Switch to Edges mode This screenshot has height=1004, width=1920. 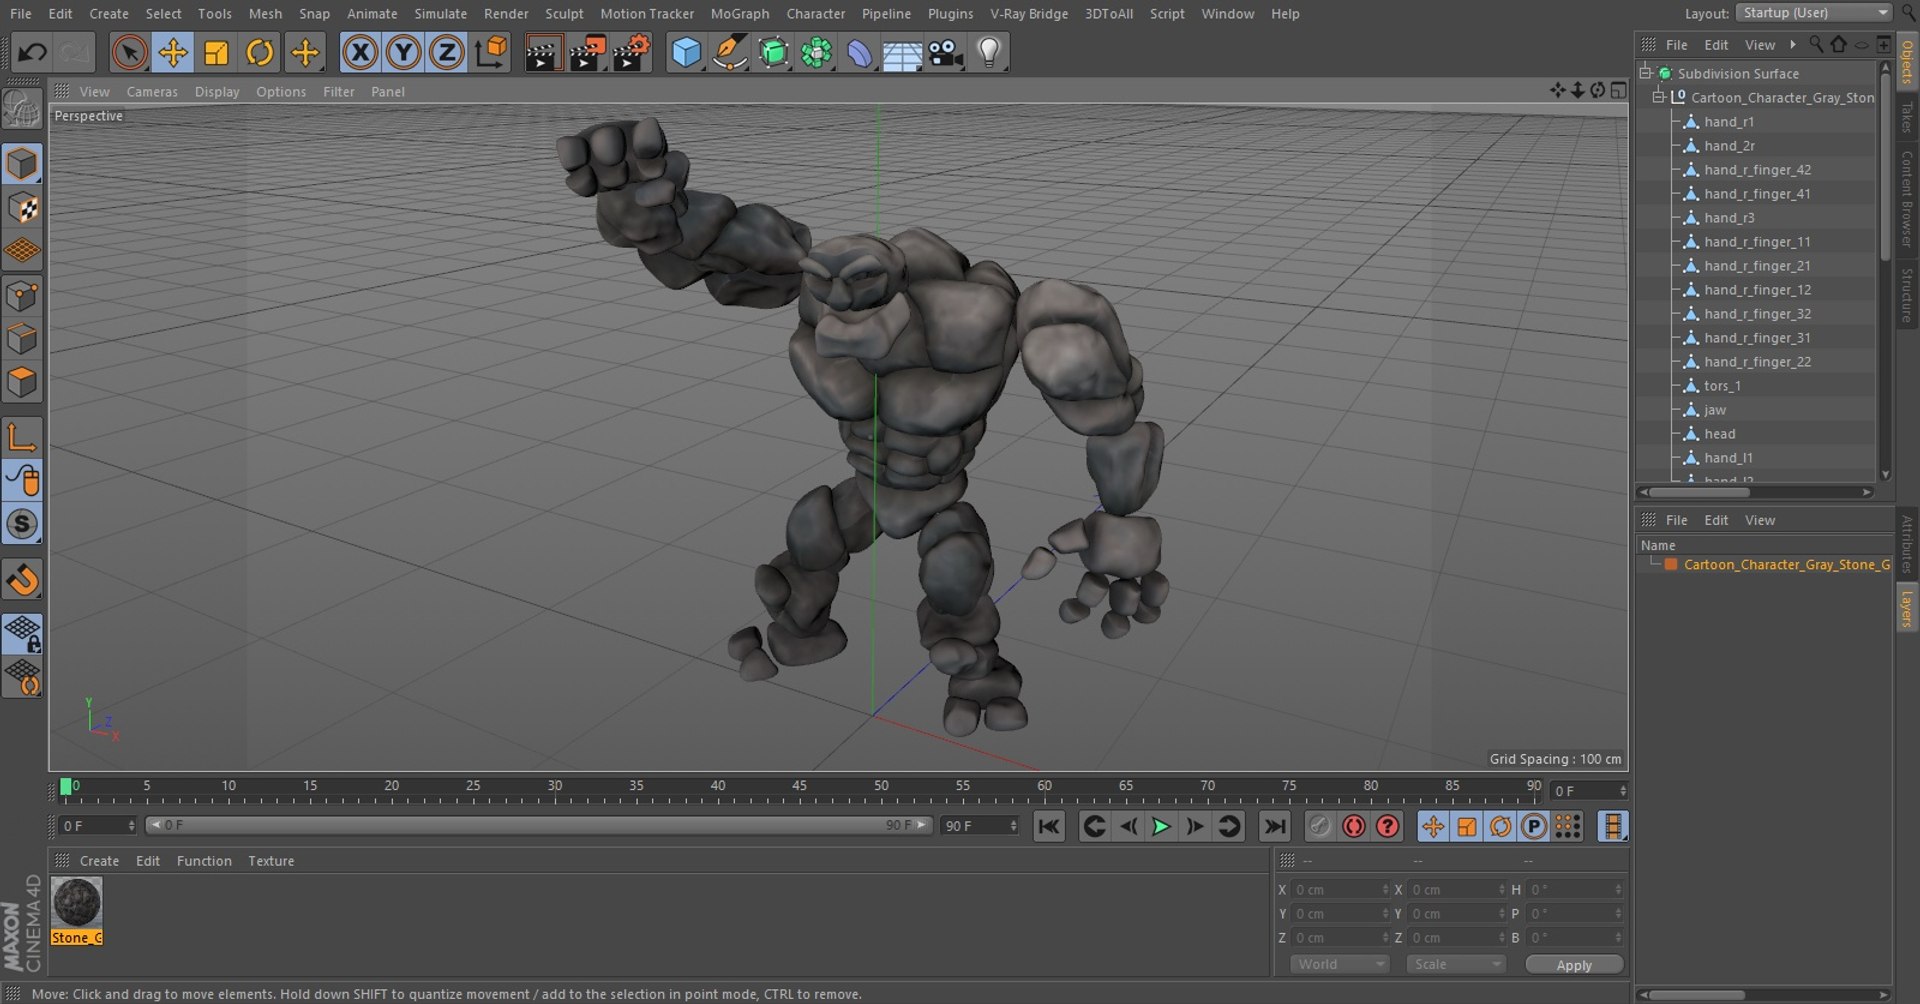(x=22, y=339)
